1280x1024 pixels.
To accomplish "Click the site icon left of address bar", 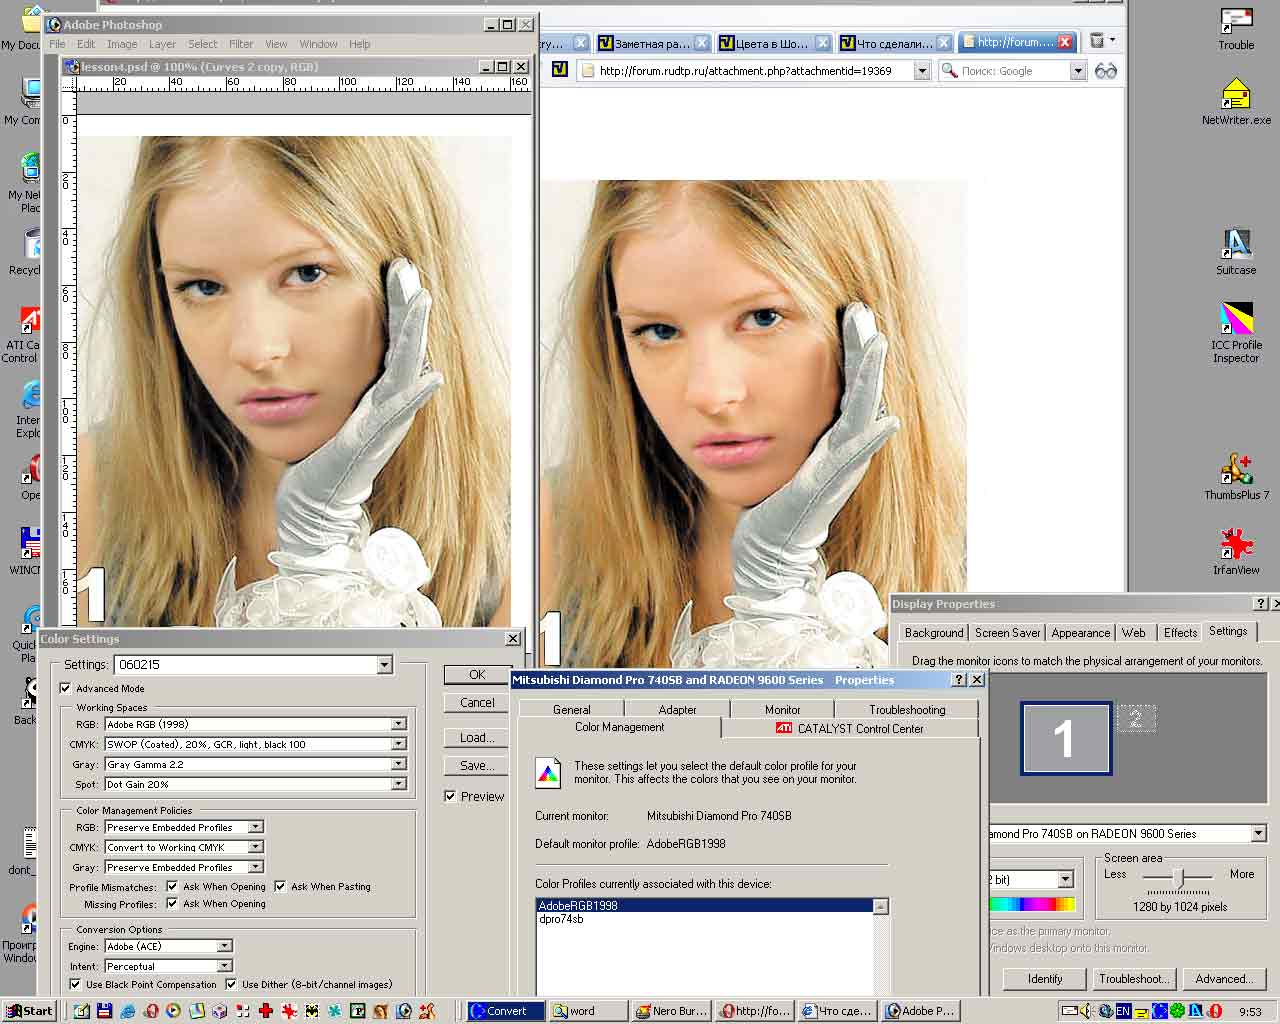I will click(560, 69).
